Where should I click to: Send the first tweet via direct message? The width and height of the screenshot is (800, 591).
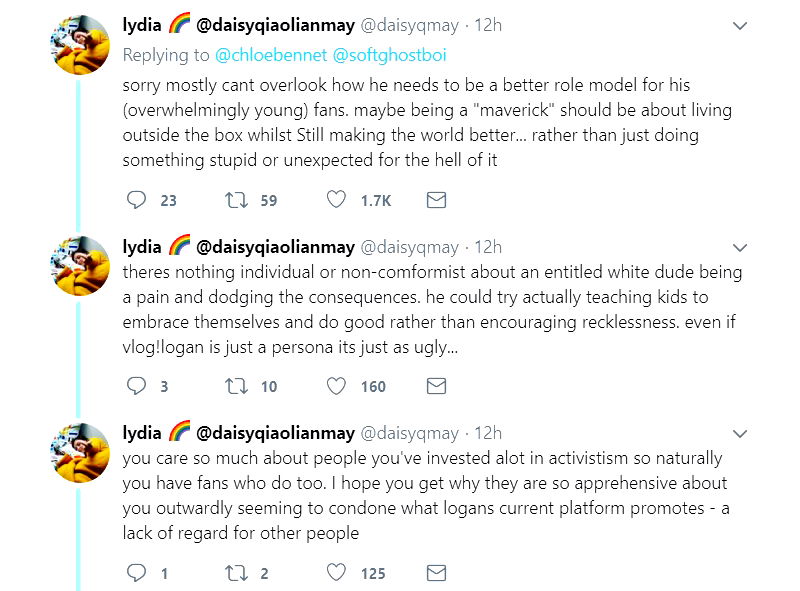coord(436,200)
